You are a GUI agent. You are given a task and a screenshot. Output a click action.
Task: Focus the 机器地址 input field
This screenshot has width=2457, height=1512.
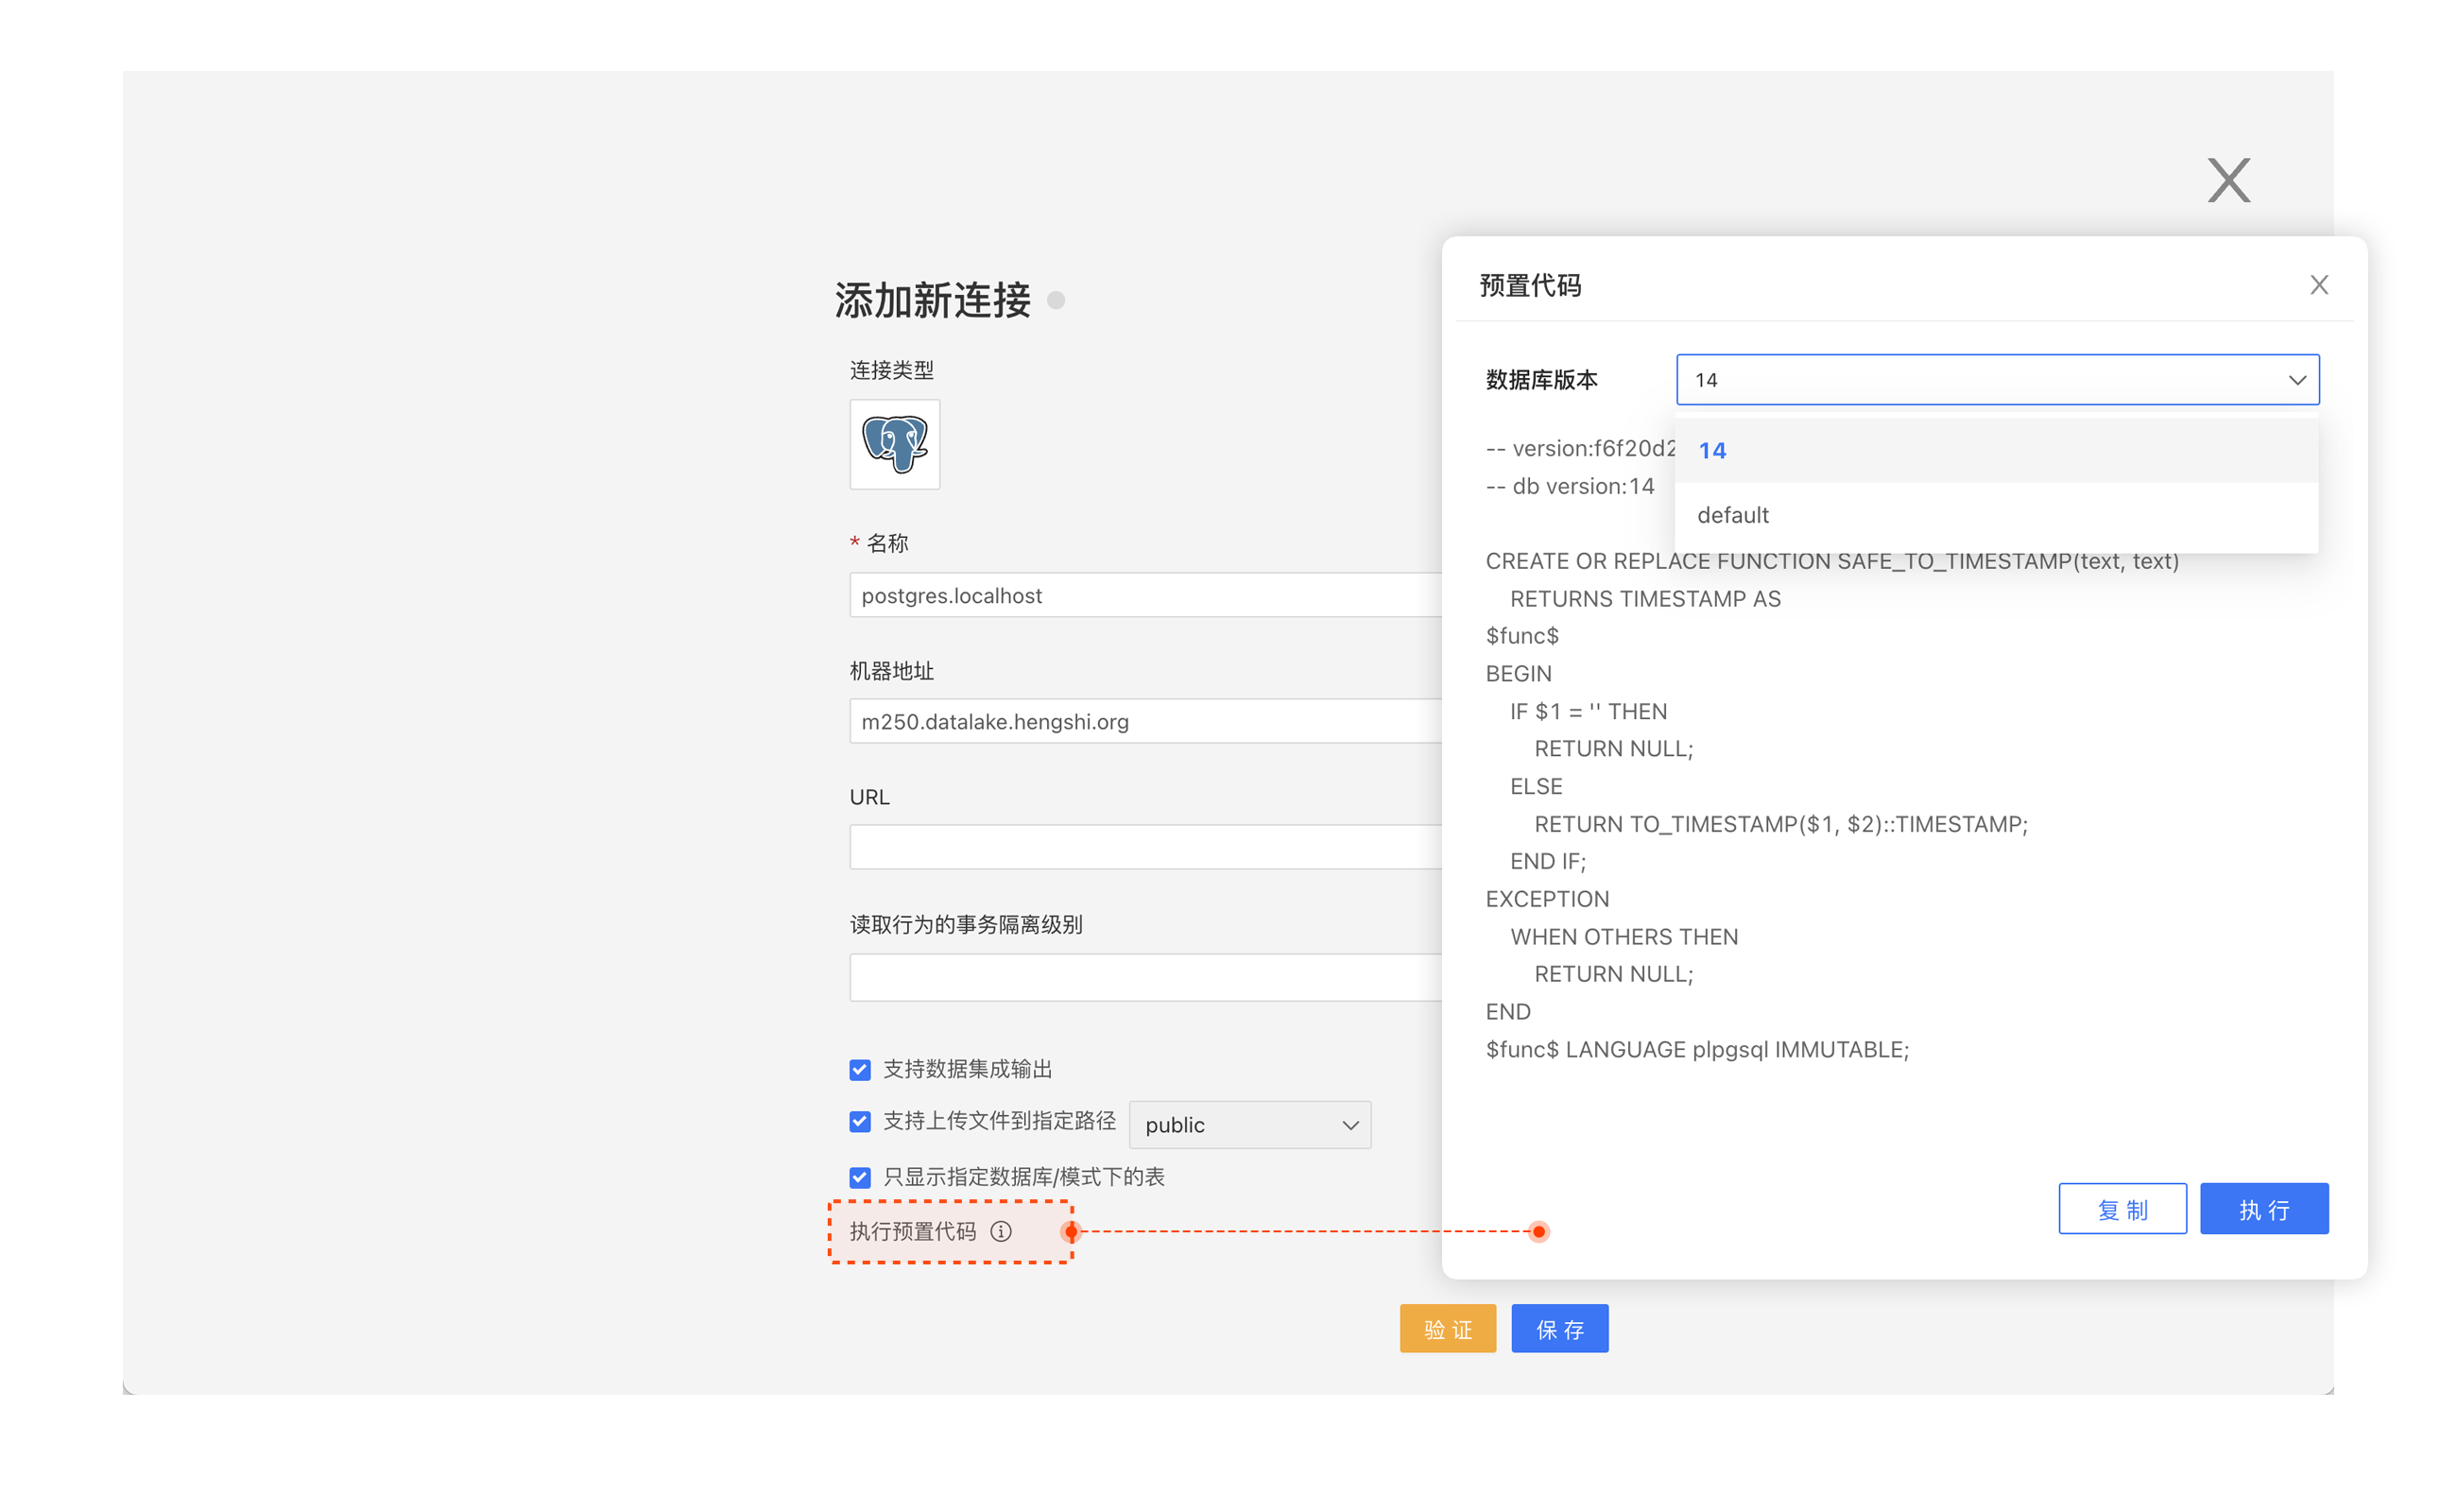click(x=1145, y=721)
